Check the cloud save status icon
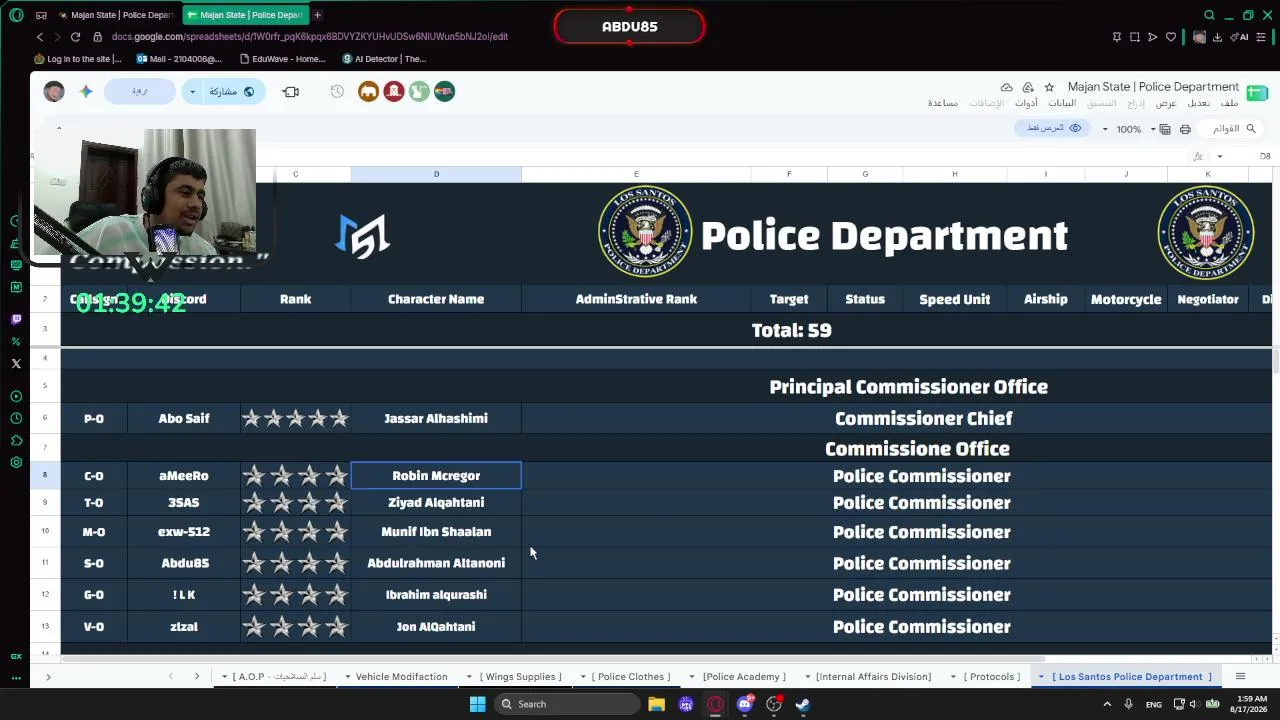The width and height of the screenshot is (1280, 720). point(1007,87)
